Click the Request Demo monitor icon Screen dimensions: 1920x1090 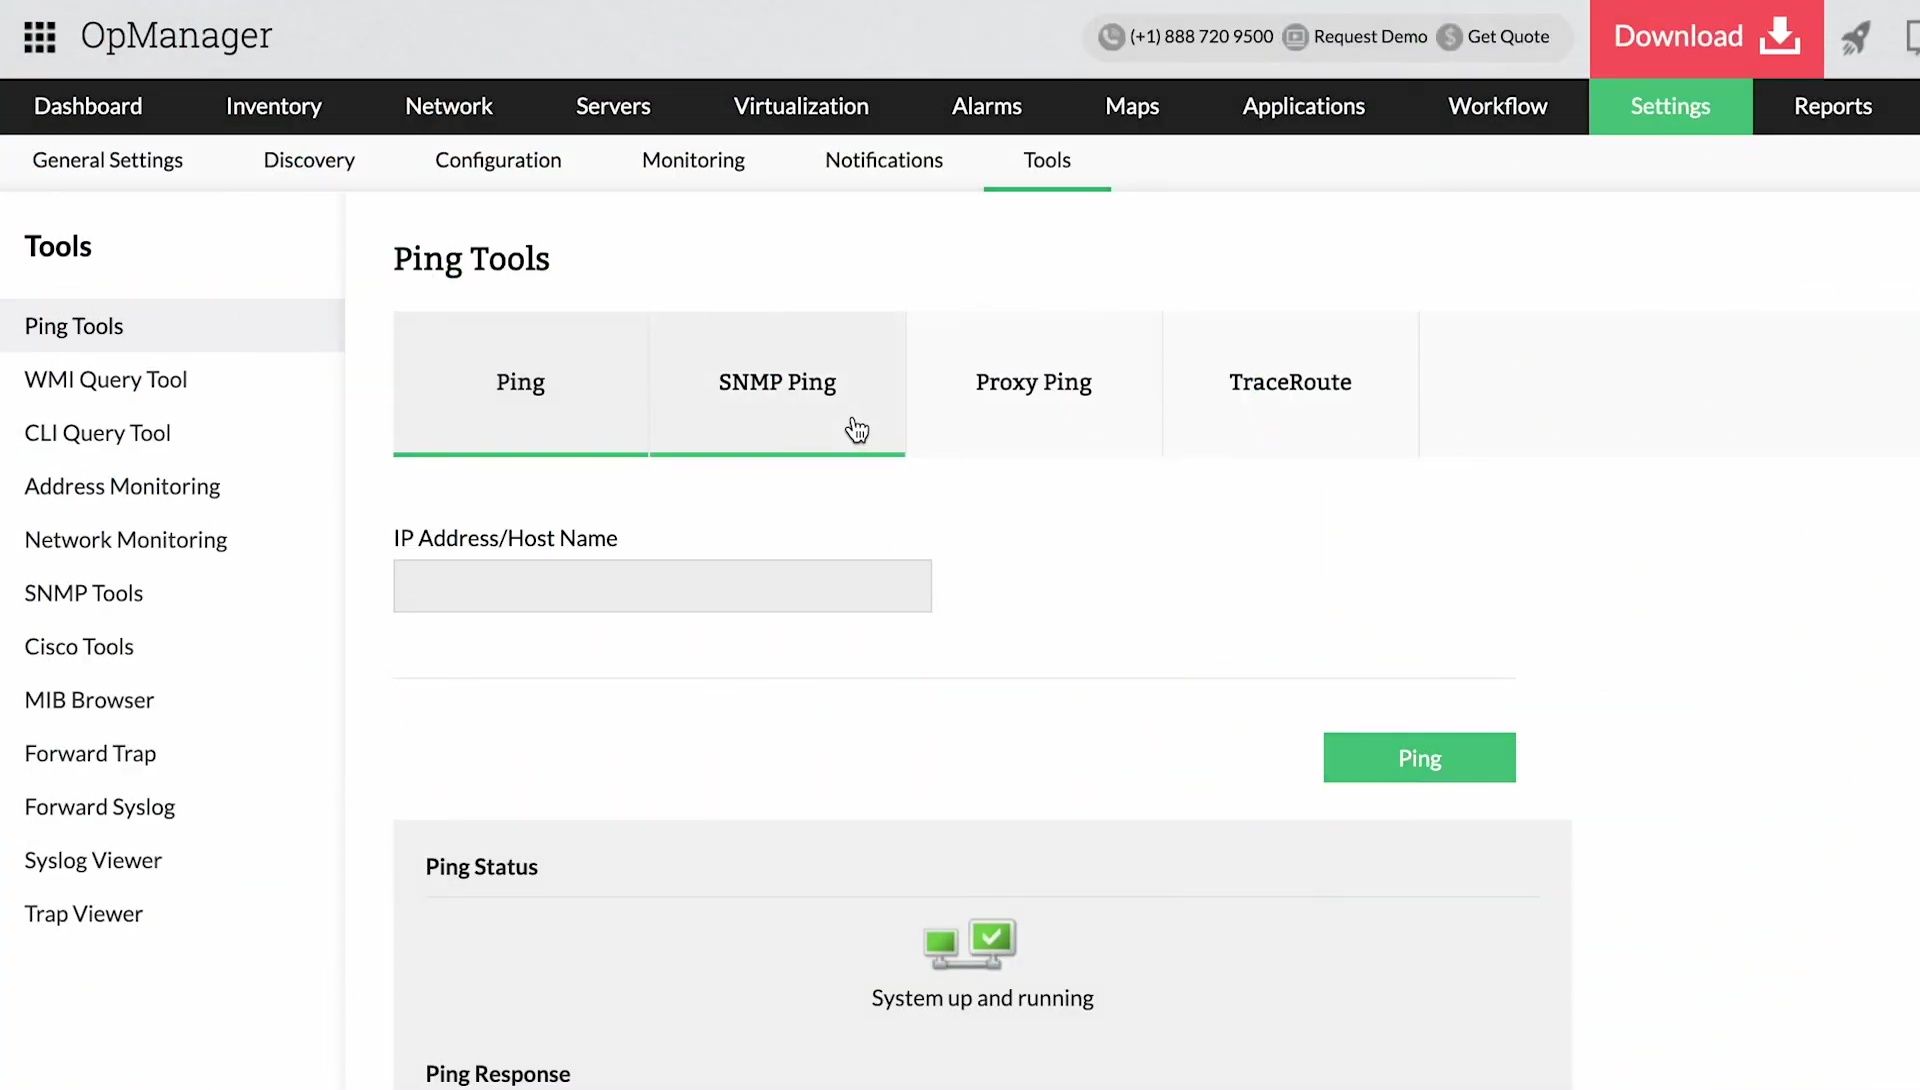tap(1295, 37)
